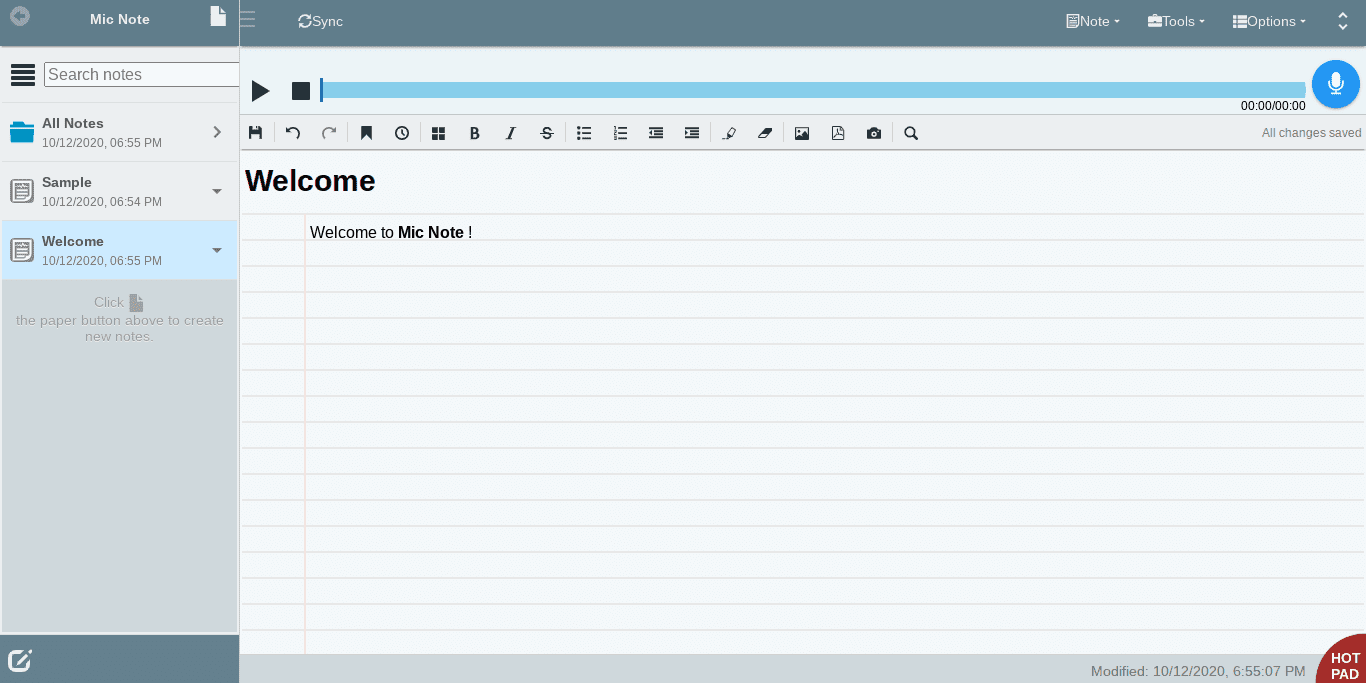The image size is (1366, 683).
Task: Create a new note with the paper icon
Action: (x=218, y=16)
